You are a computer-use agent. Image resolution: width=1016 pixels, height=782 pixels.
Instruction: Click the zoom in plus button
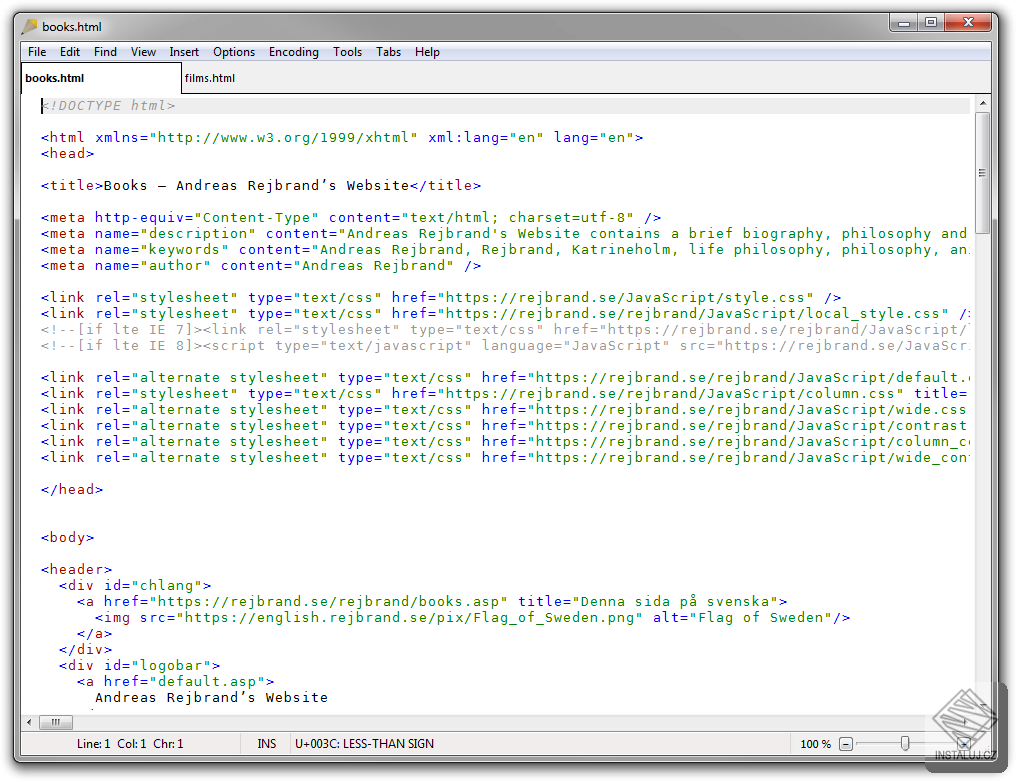(x=965, y=744)
